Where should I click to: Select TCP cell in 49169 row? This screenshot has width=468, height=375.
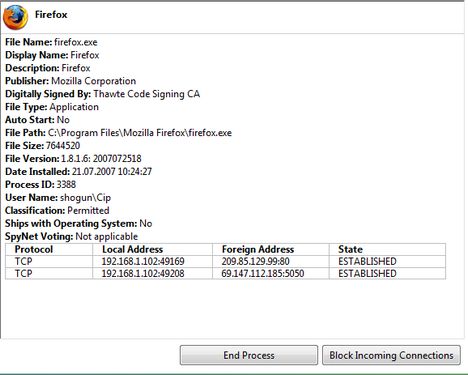[x=49, y=261]
